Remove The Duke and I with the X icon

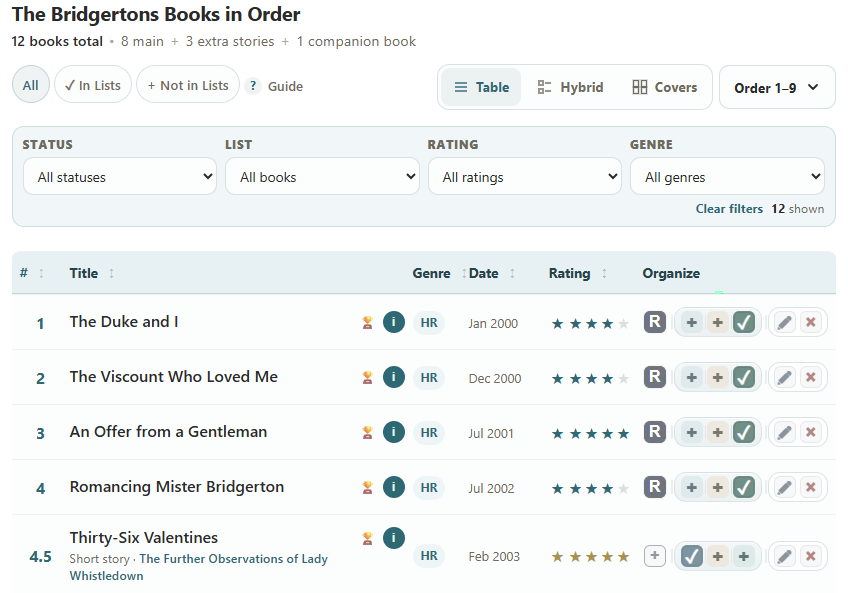pyautogui.click(x=811, y=322)
